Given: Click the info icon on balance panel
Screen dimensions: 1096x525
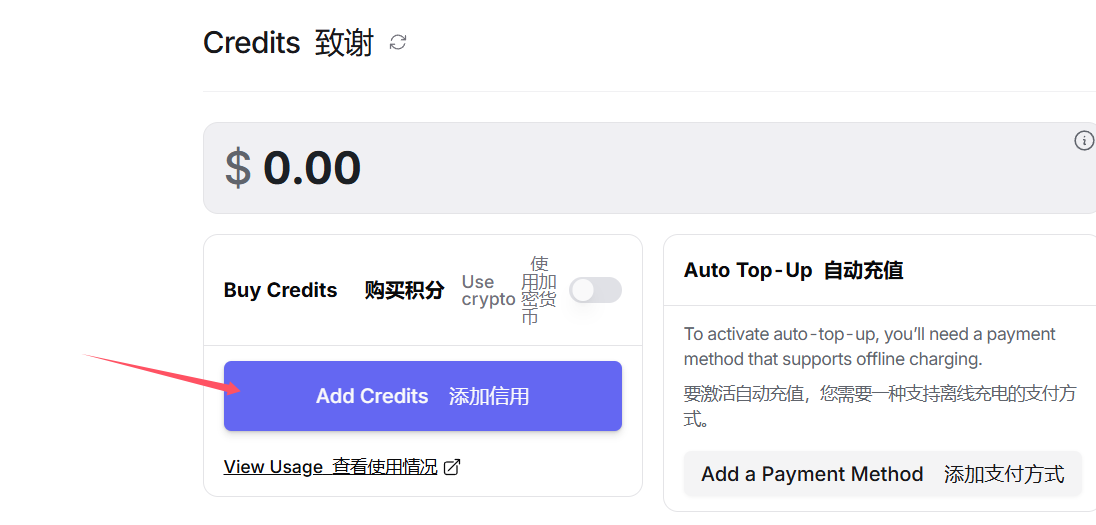Looking at the screenshot, I should (x=1084, y=141).
